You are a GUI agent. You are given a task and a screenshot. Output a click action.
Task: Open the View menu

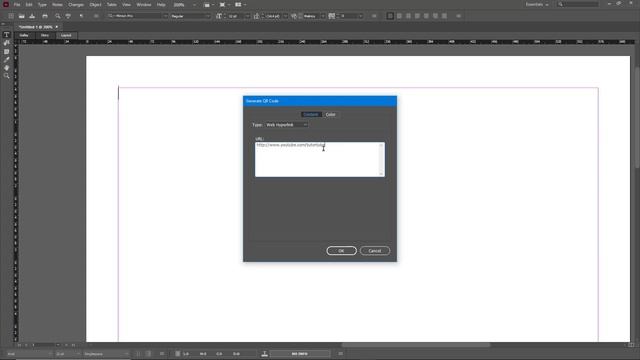pyautogui.click(x=127, y=4)
